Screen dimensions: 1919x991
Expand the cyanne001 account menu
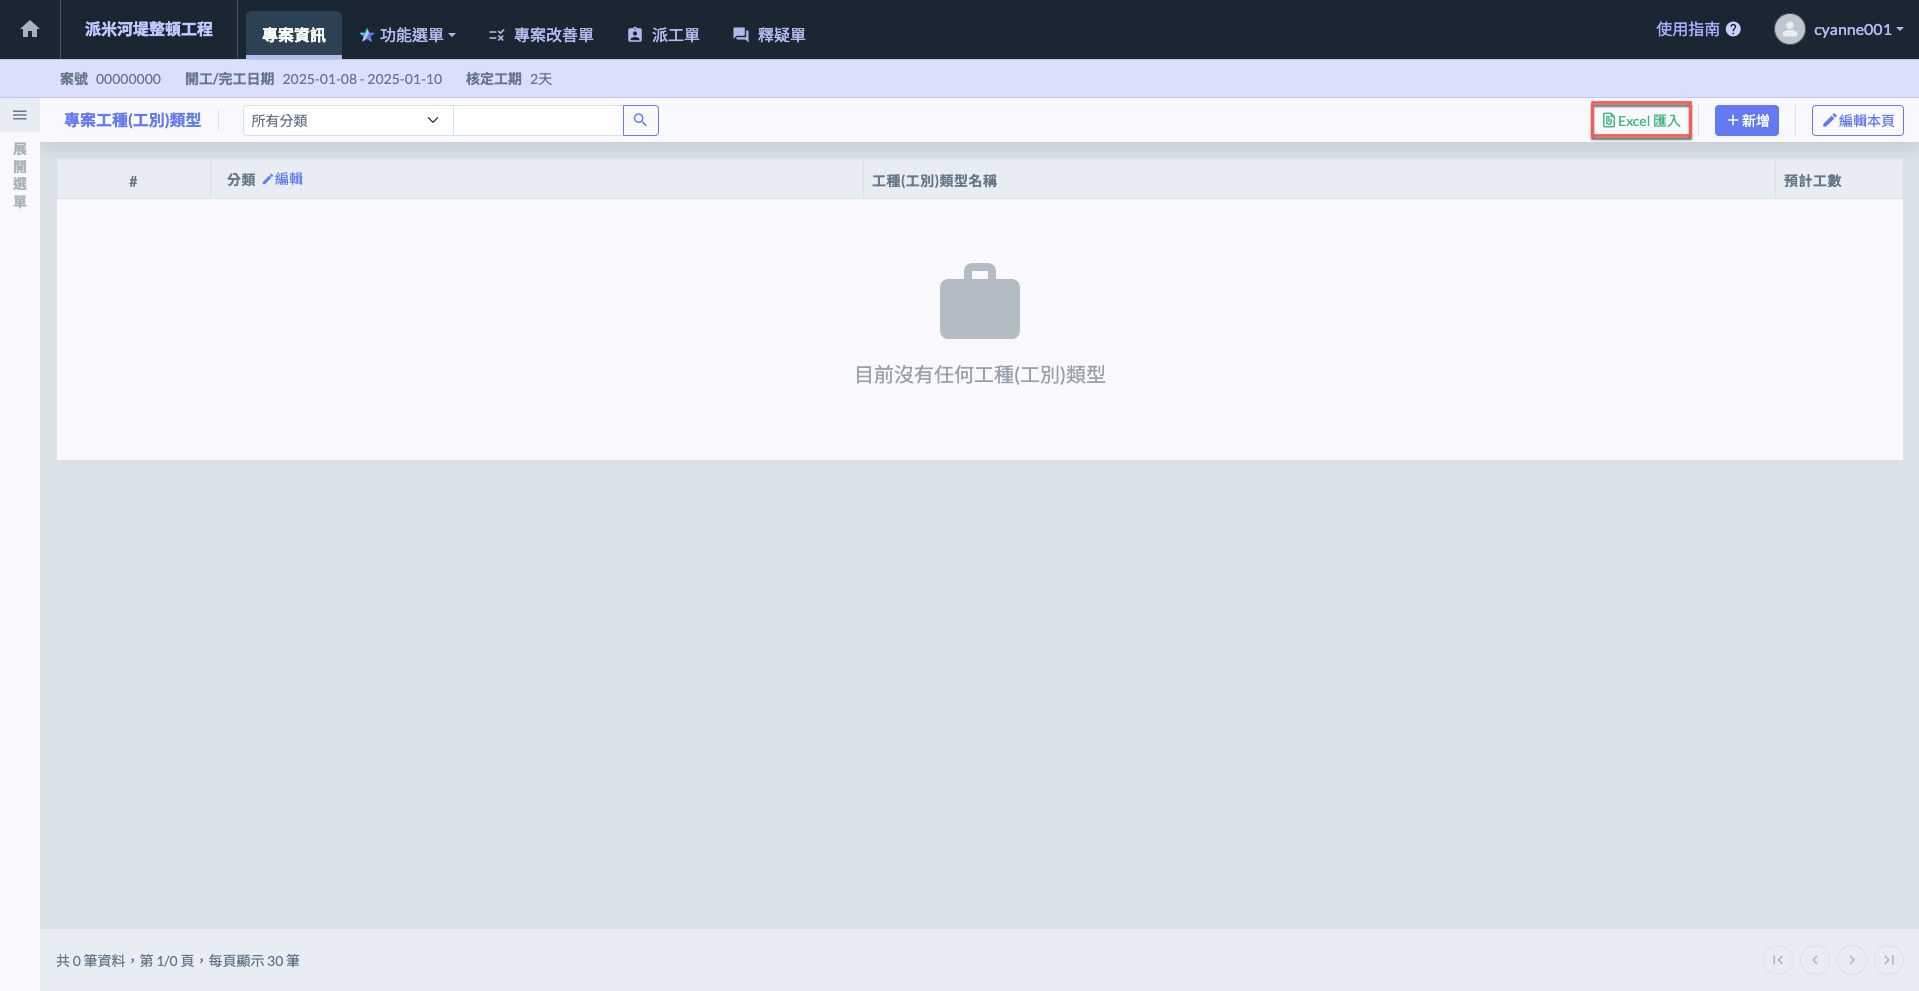(1857, 29)
